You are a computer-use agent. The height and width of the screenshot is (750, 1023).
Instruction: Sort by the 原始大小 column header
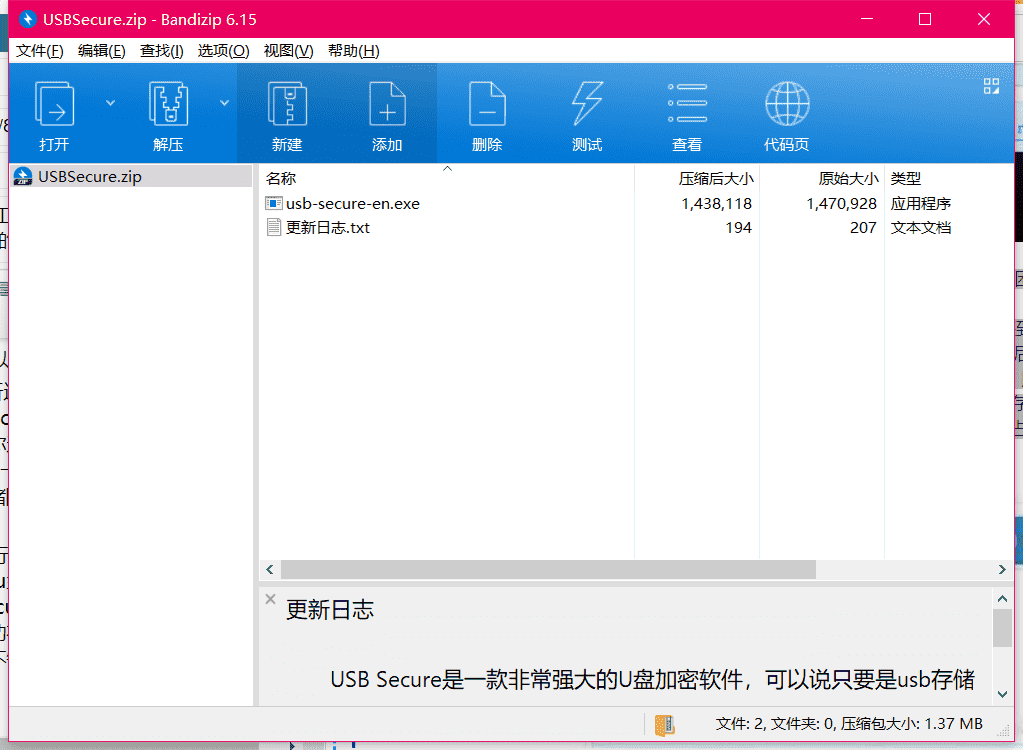tap(822, 178)
